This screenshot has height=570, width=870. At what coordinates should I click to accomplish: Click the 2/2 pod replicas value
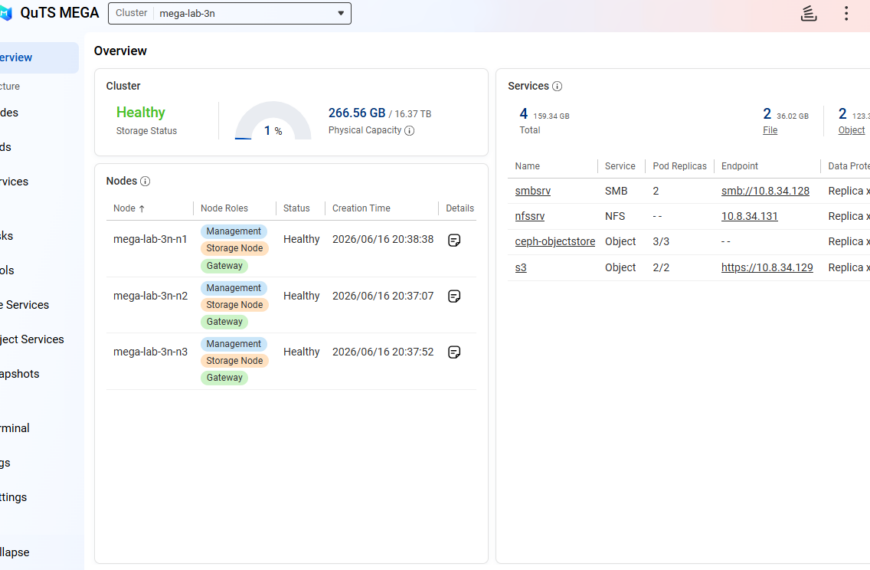click(661, 268)
